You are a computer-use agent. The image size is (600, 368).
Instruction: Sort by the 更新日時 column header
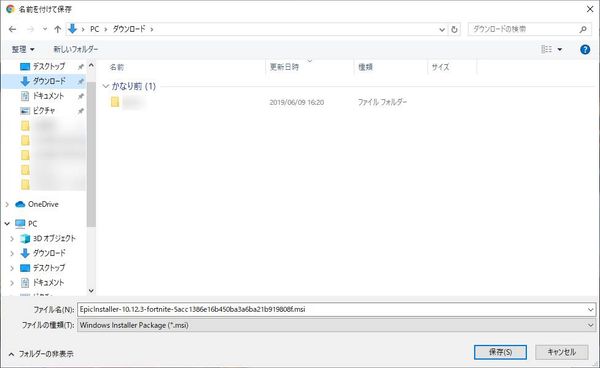coord(284,67)
